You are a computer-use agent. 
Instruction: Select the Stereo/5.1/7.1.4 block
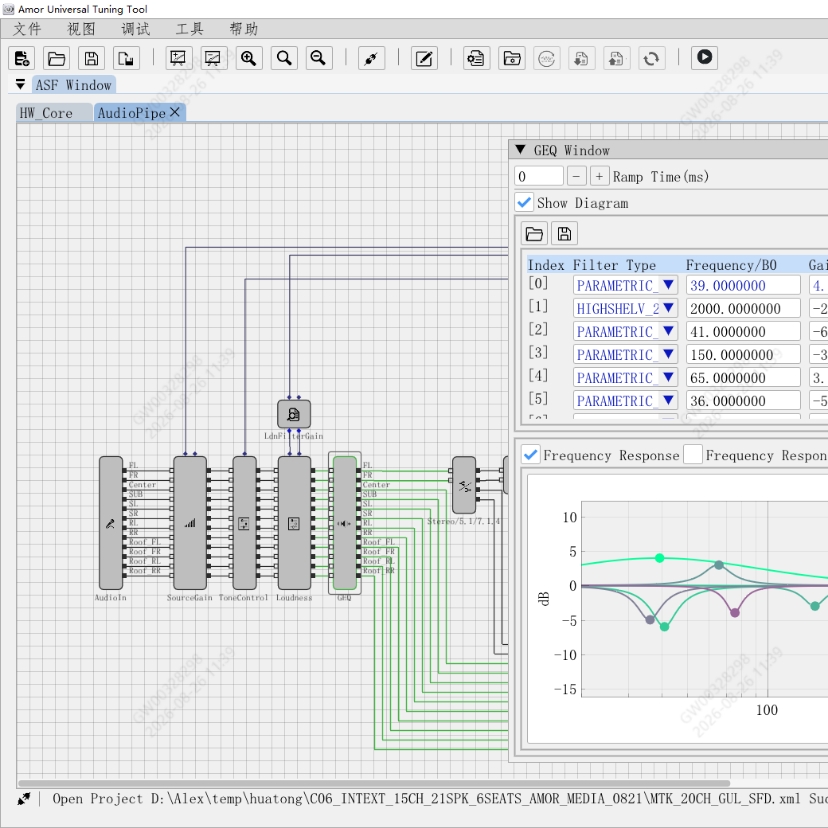point(464,485)
